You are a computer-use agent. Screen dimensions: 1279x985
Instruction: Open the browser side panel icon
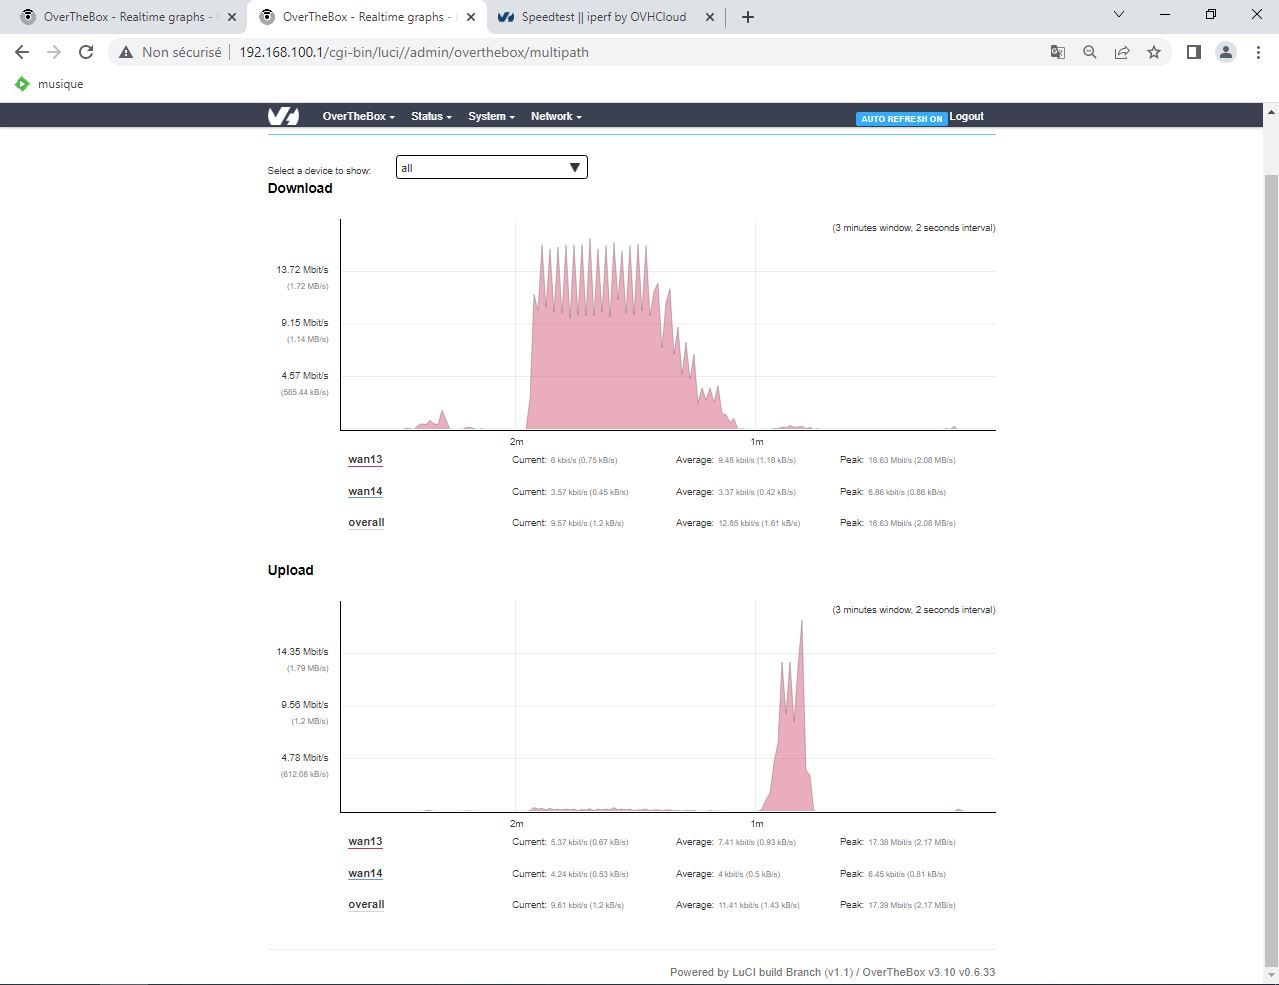point(1193,52)
